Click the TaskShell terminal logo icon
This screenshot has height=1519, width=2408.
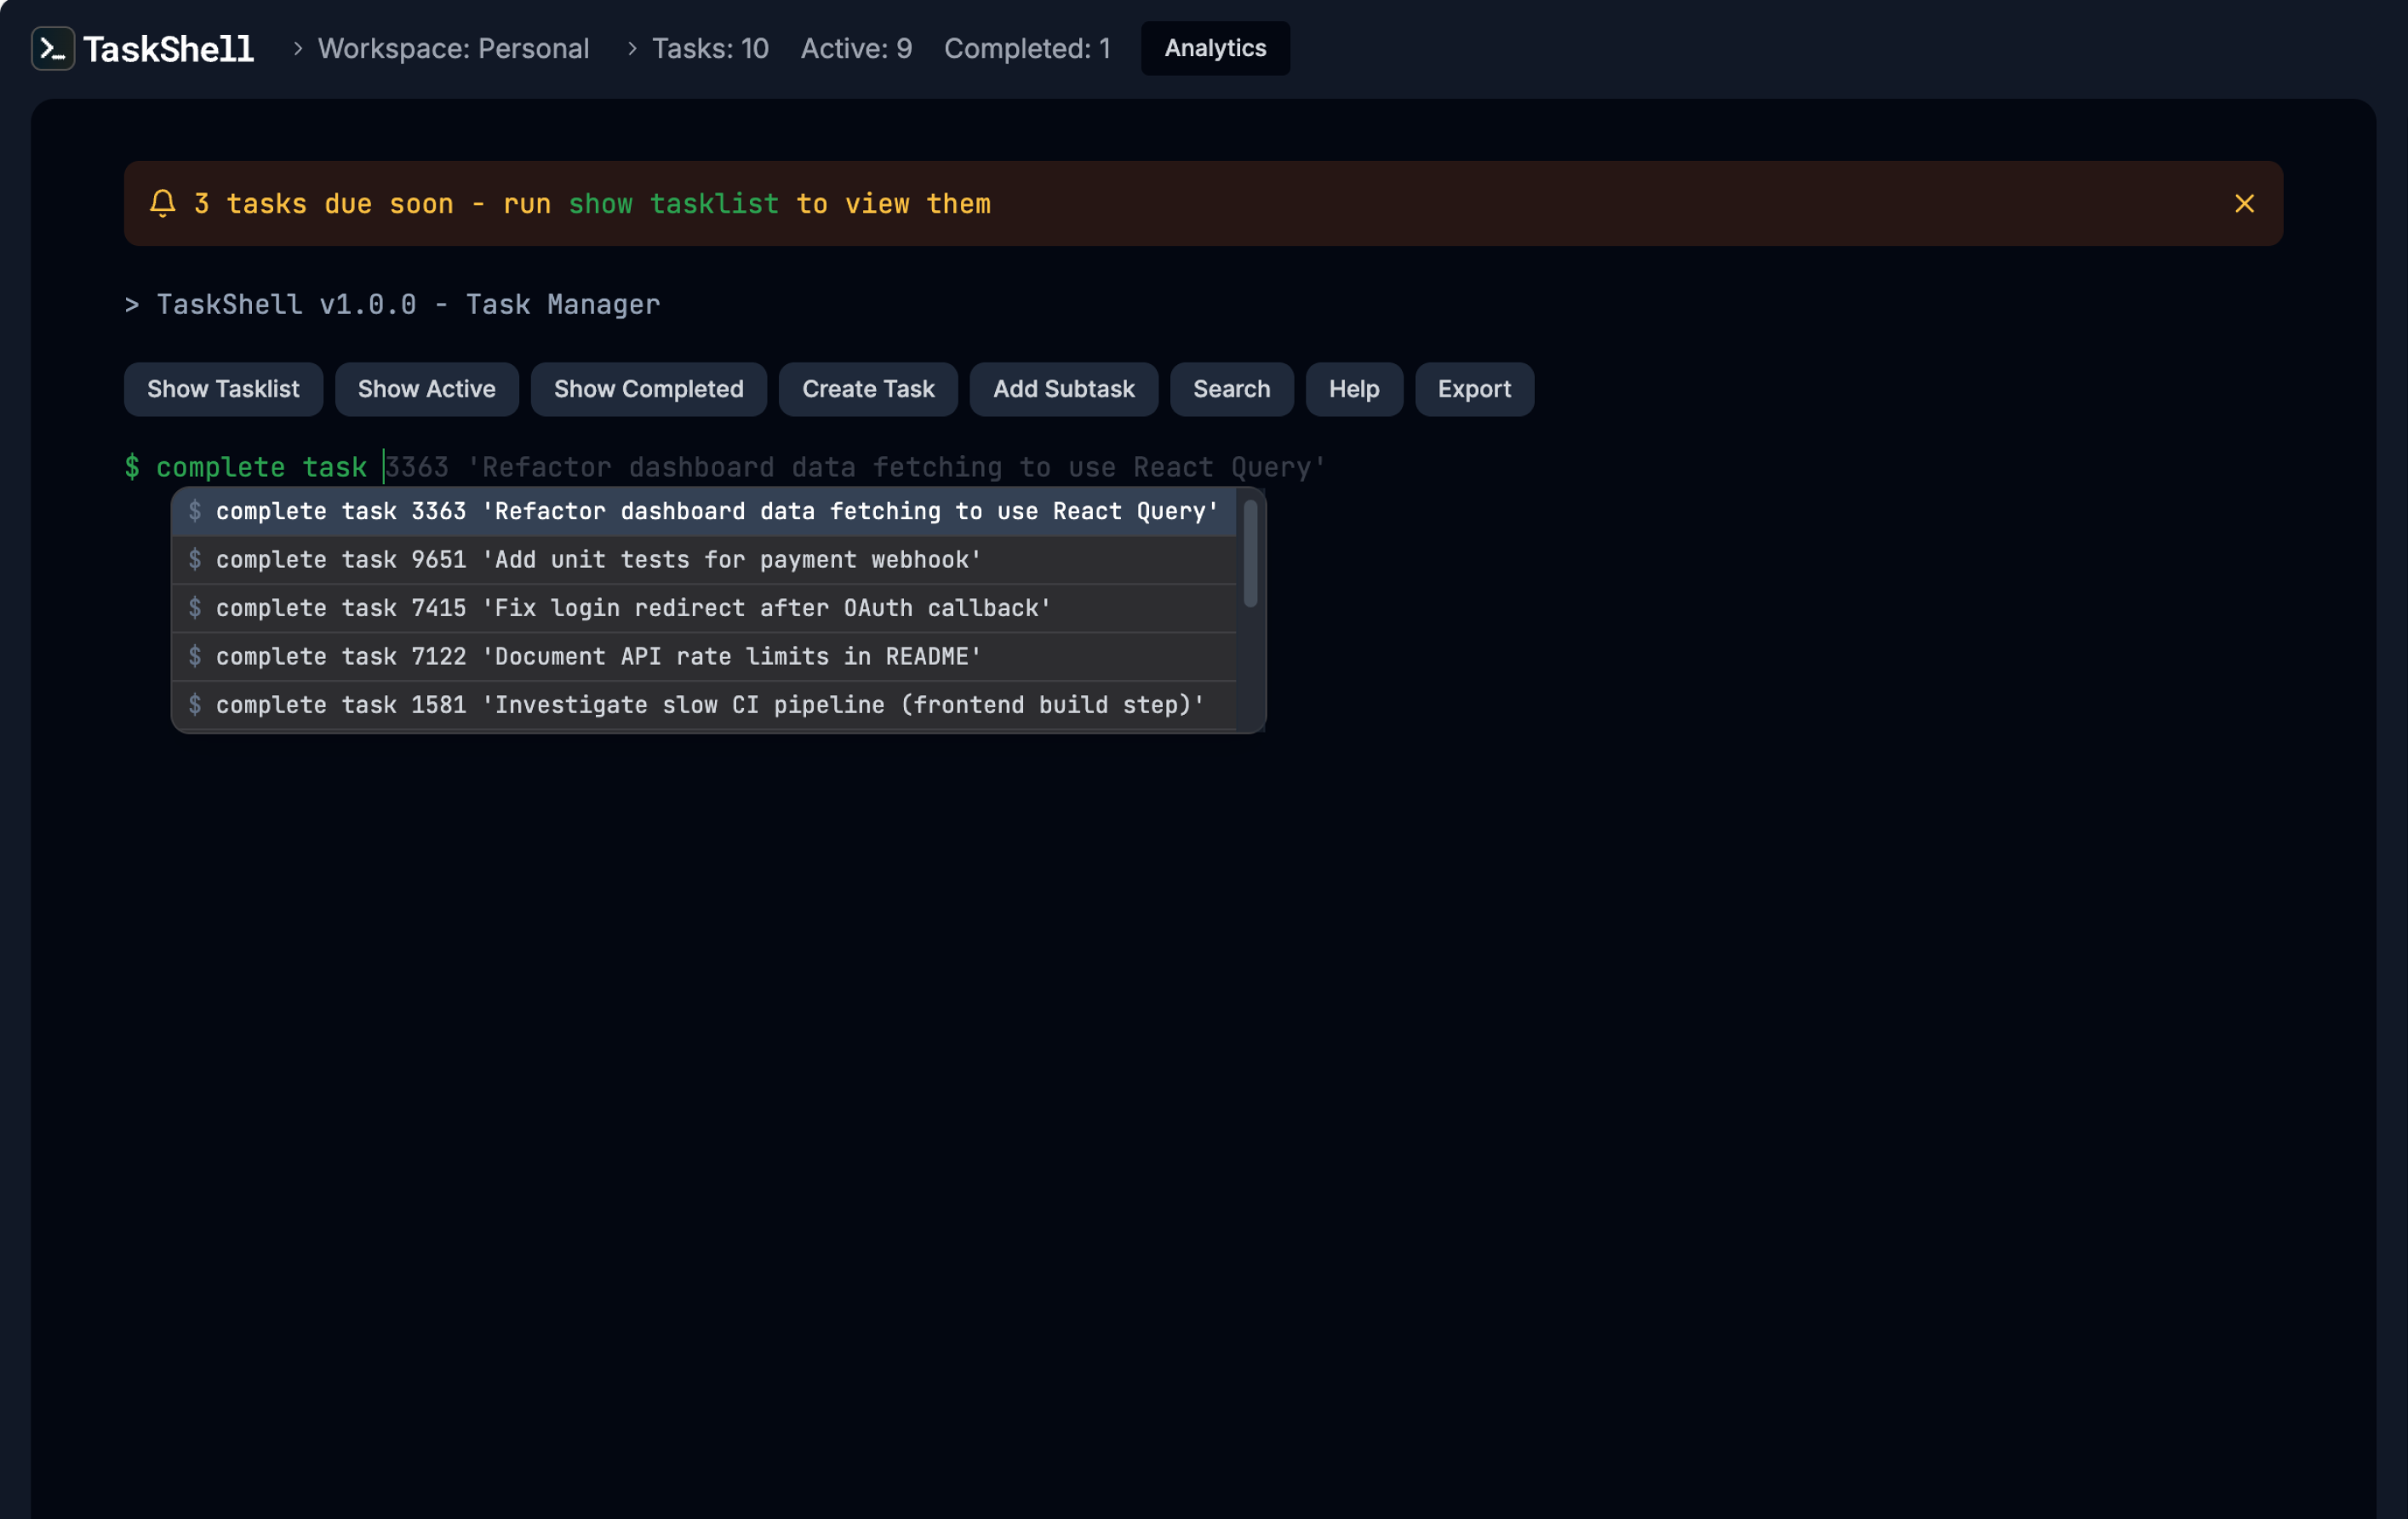point(54,48)
